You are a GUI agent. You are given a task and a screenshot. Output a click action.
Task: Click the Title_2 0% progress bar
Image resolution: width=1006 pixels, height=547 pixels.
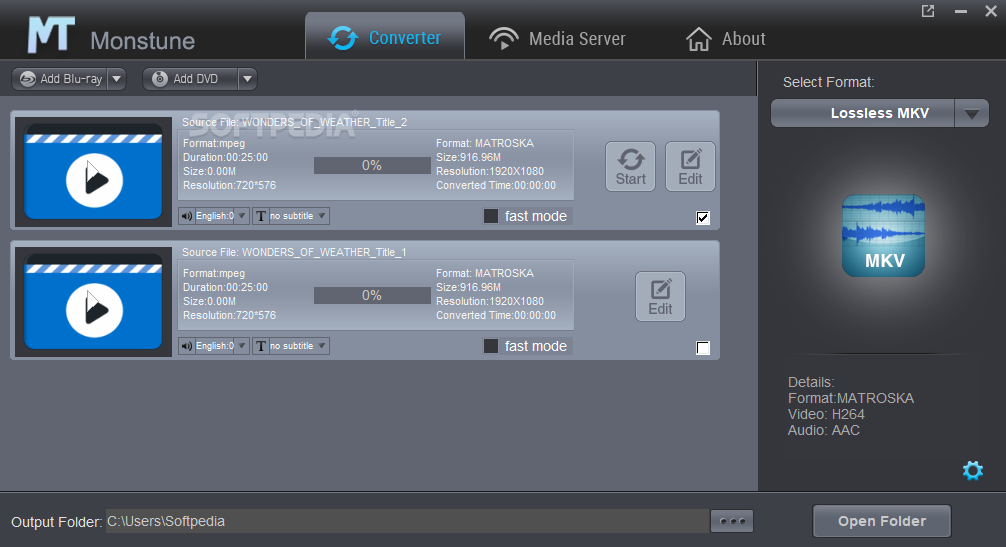pos(372,165)
